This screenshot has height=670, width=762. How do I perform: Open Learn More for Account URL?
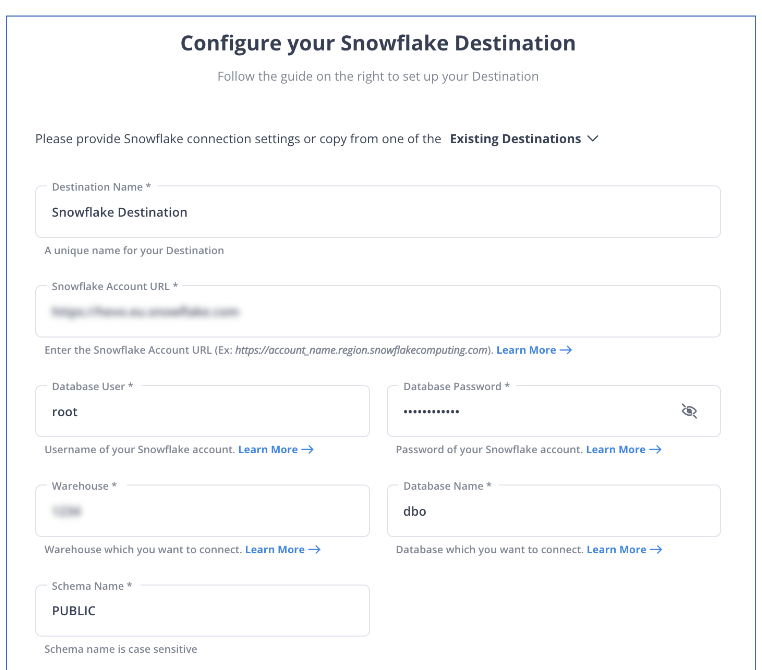(x=526, y=350)
